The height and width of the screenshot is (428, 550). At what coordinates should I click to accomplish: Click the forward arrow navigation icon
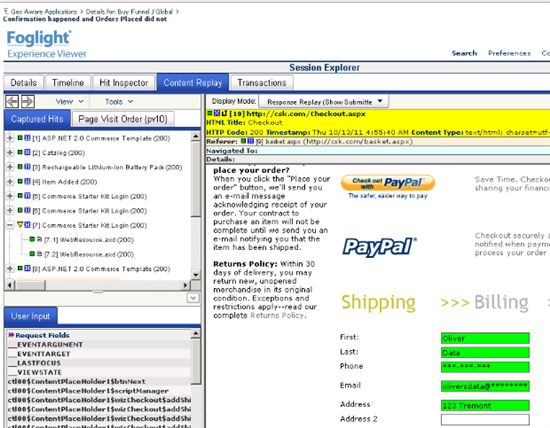pyautogui.click(x=28, y=102)
